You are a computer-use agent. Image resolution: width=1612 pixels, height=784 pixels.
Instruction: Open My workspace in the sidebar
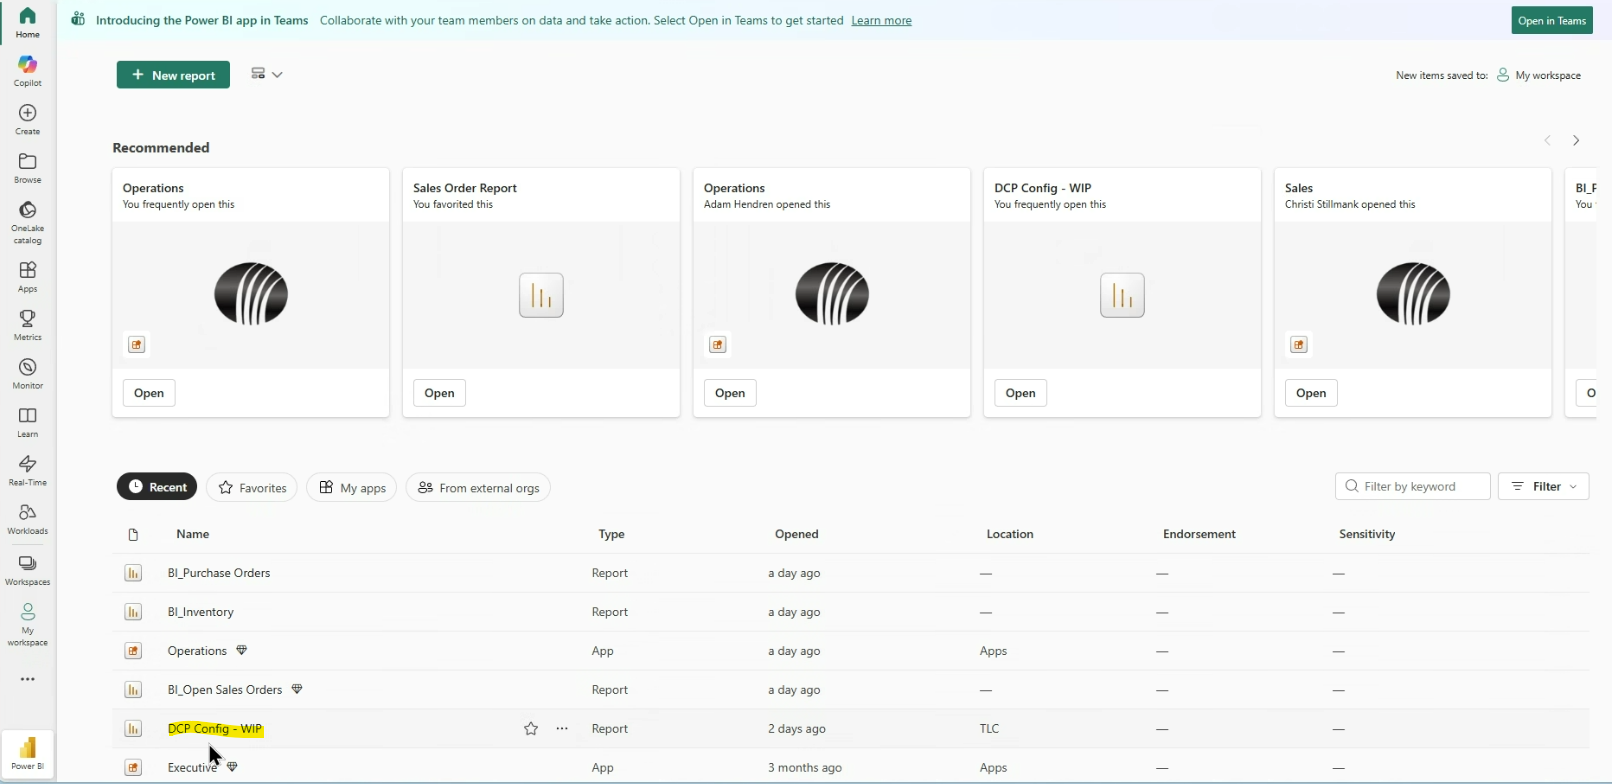28,624
